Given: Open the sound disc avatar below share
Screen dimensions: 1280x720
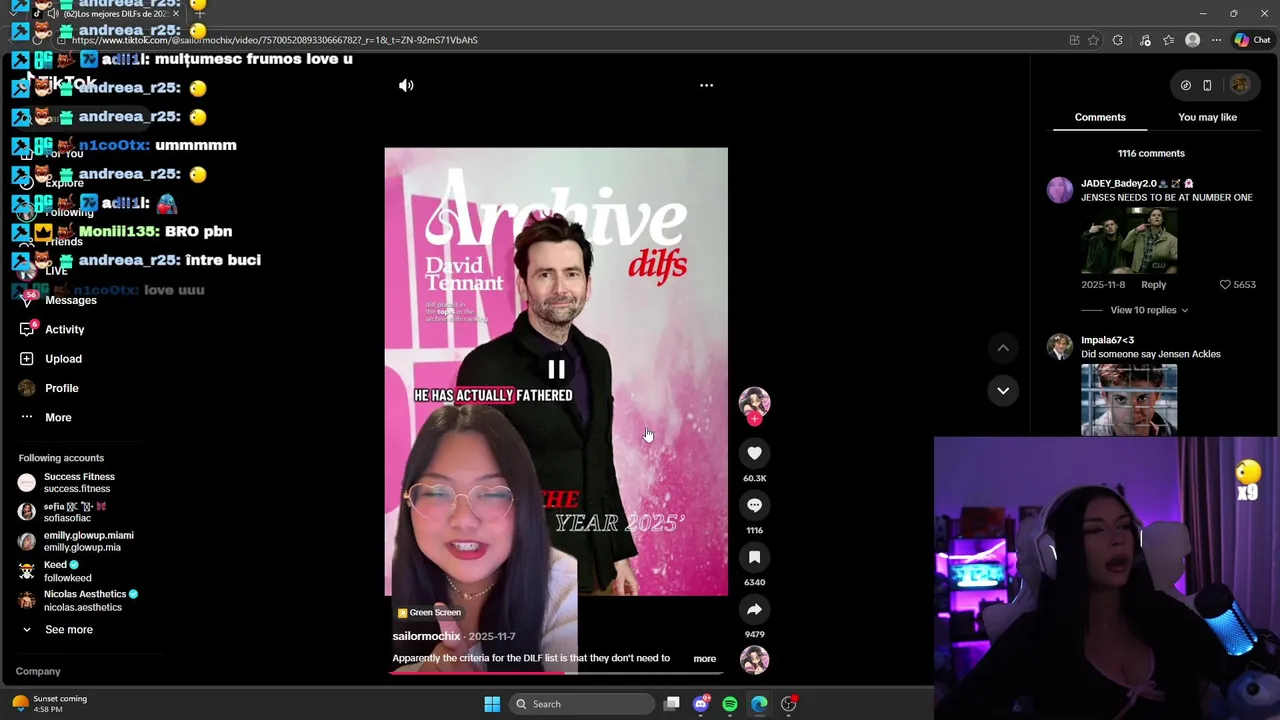Looking at the screenshot, I should click(754, 660).
